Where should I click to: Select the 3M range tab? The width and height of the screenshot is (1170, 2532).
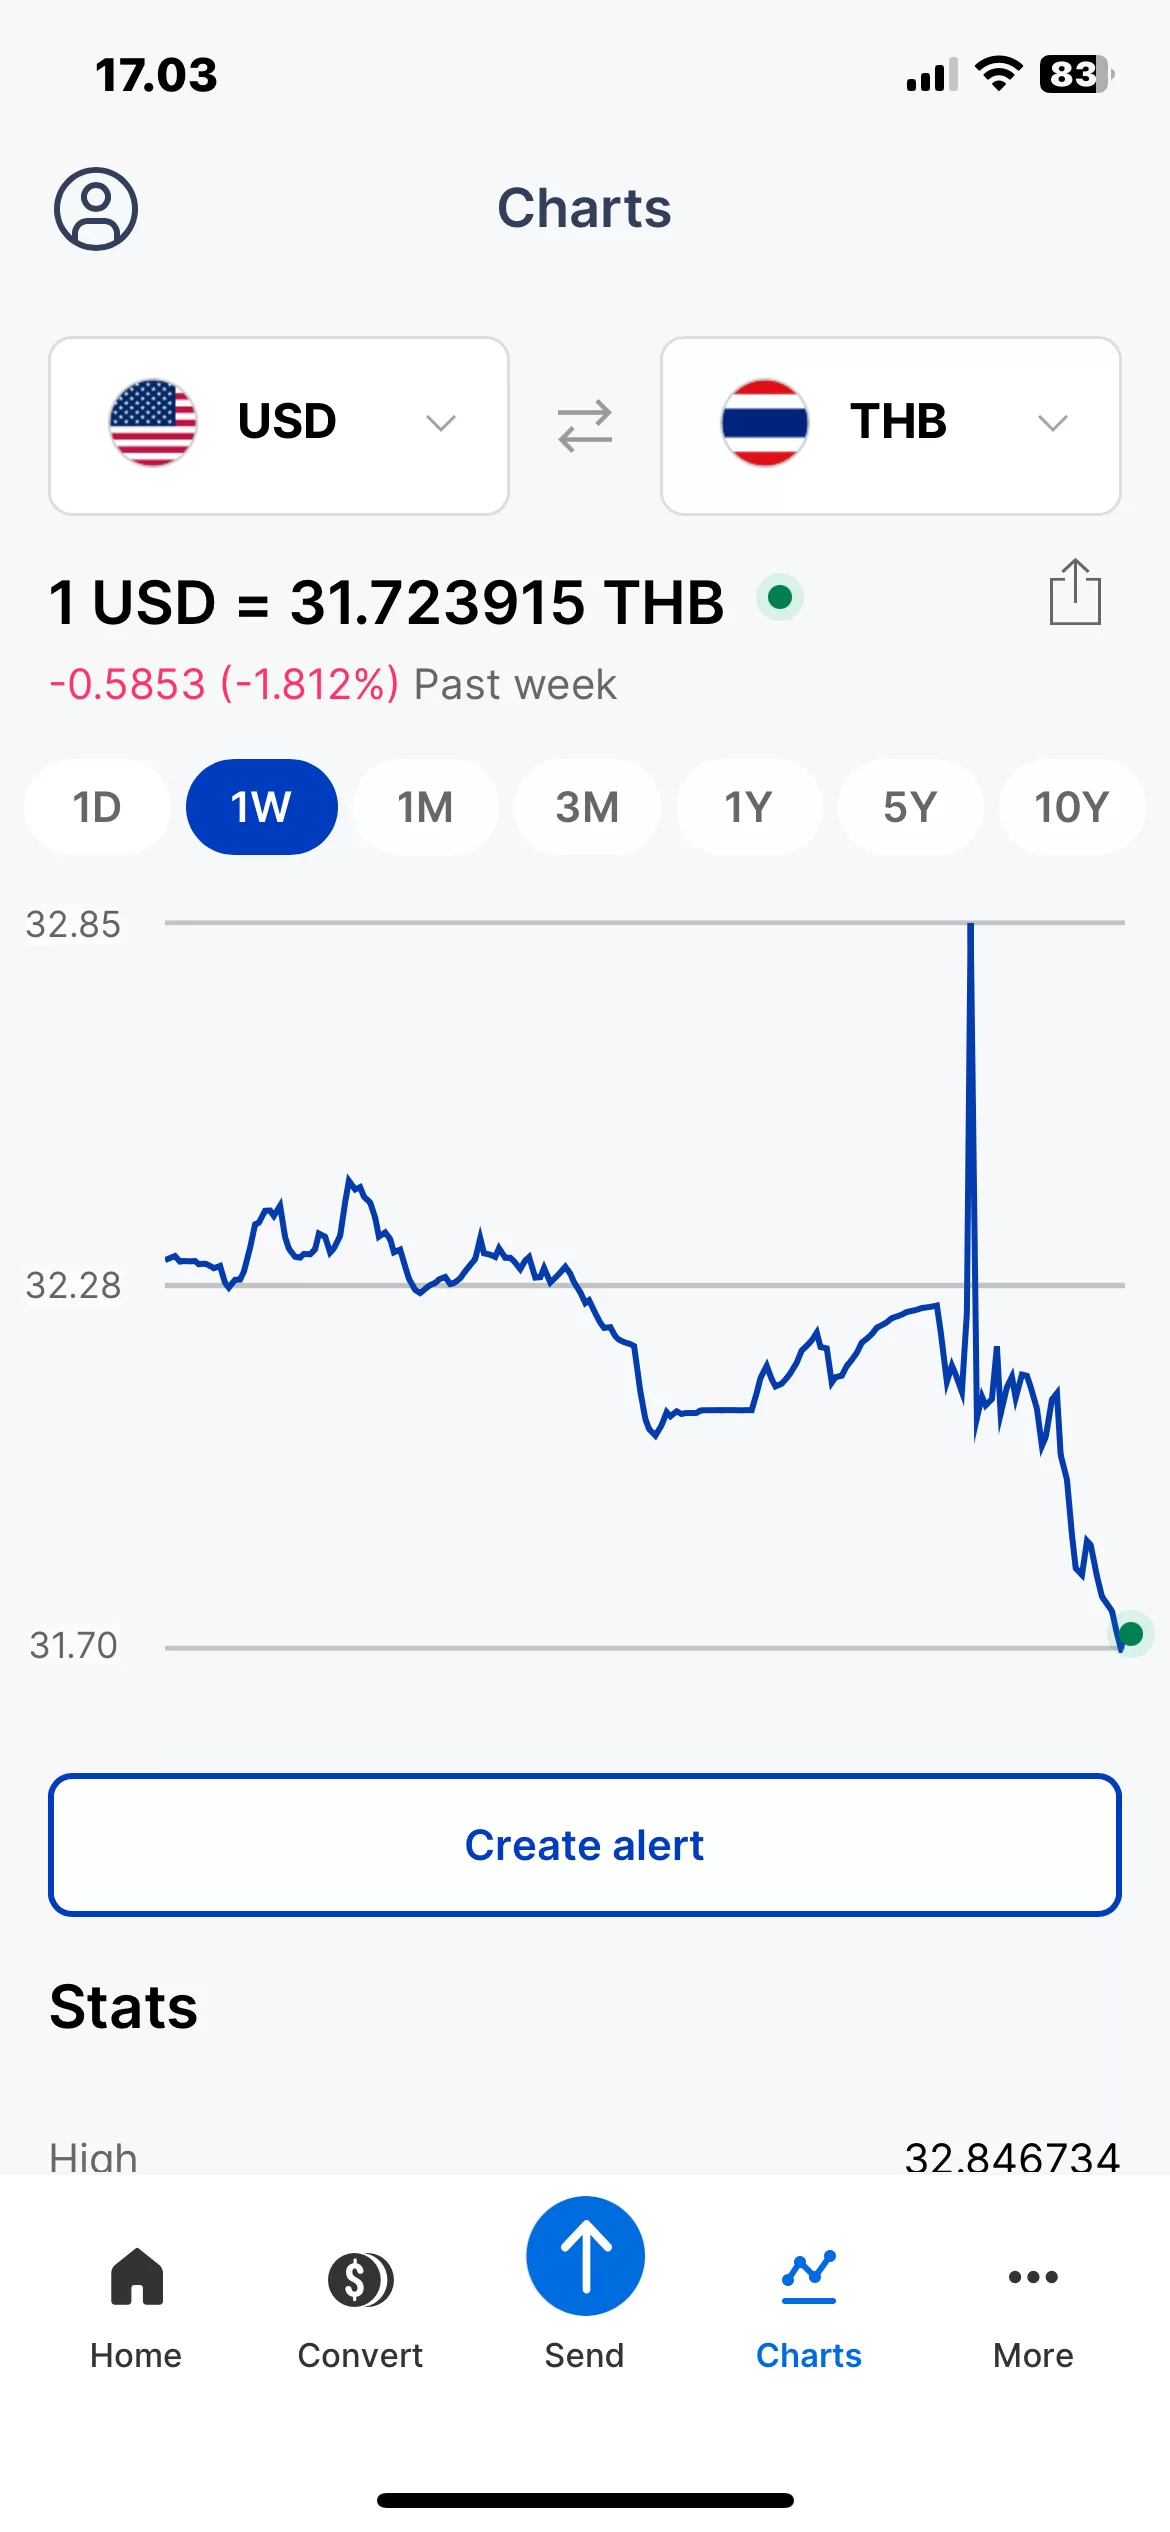[x=587, y=807]
